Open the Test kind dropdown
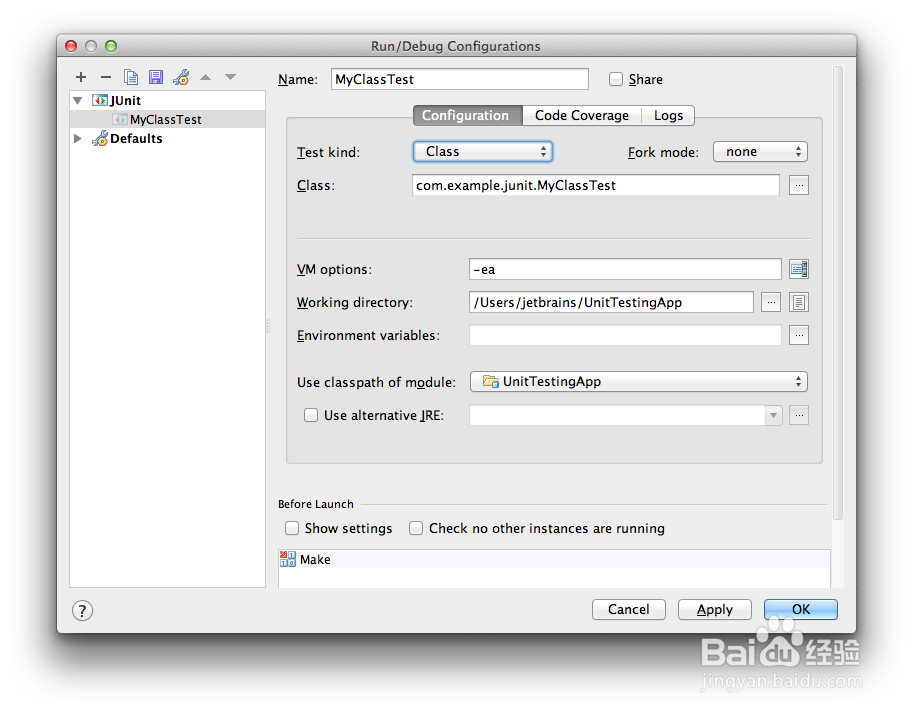The height and width of the screenshot is (712, 913). click(483, 151)
